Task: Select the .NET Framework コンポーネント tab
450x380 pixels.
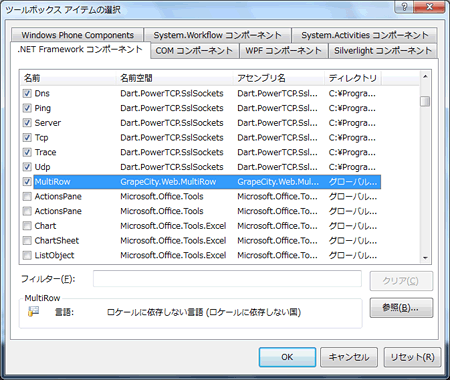Action: click(x=80, y=50)
